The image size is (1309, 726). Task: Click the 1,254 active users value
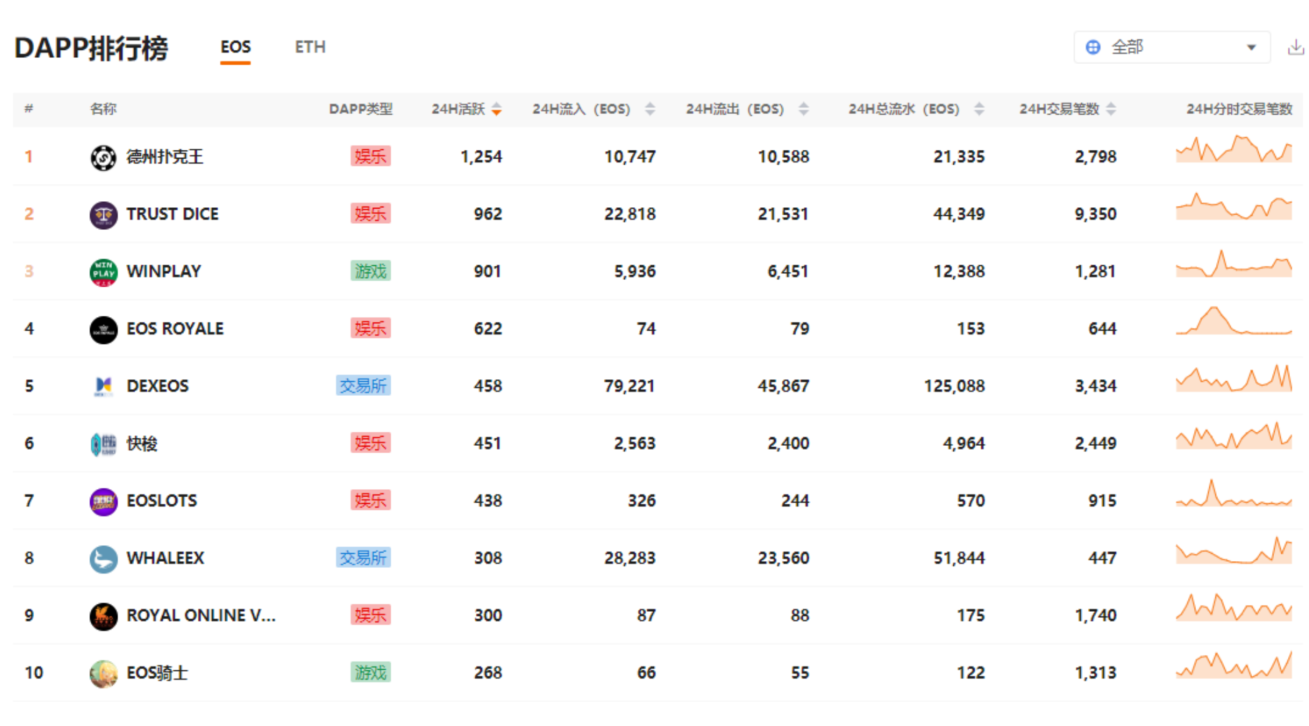click(481, 157)
